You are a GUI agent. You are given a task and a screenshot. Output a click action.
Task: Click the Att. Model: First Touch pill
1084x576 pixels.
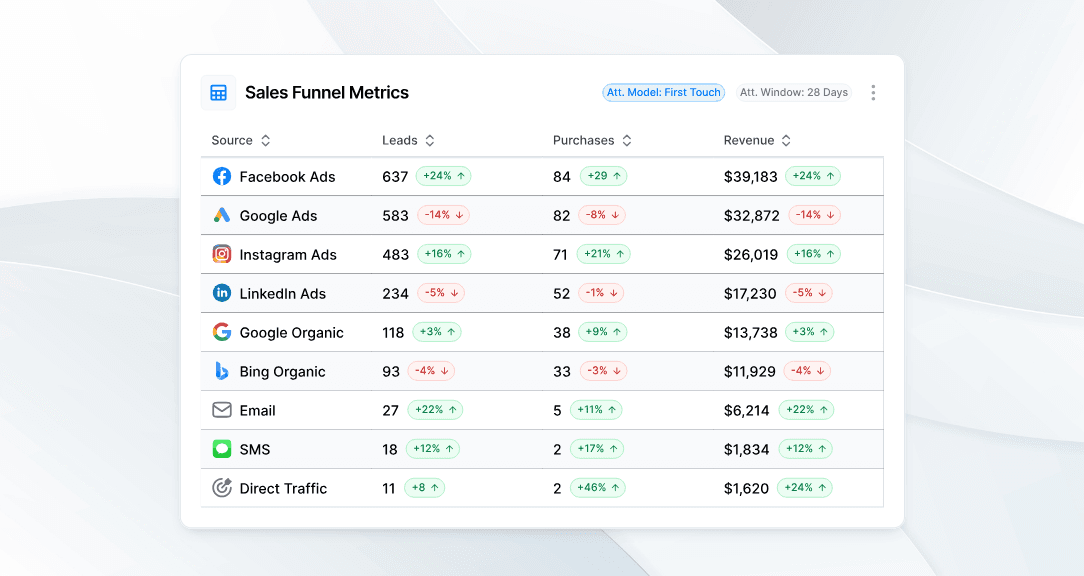tap(664, 93)
